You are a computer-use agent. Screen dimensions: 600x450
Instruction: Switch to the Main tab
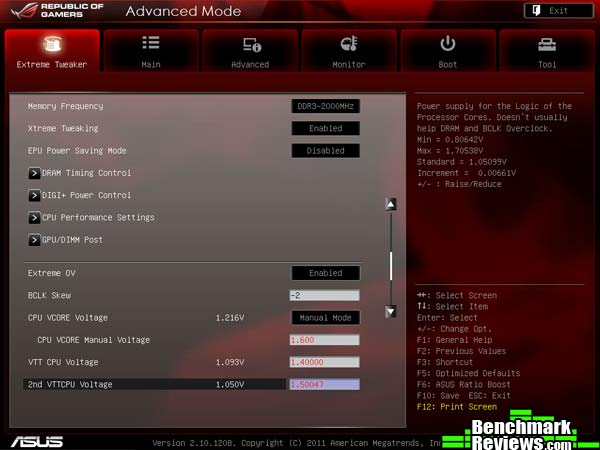click(x=151, y=51)
